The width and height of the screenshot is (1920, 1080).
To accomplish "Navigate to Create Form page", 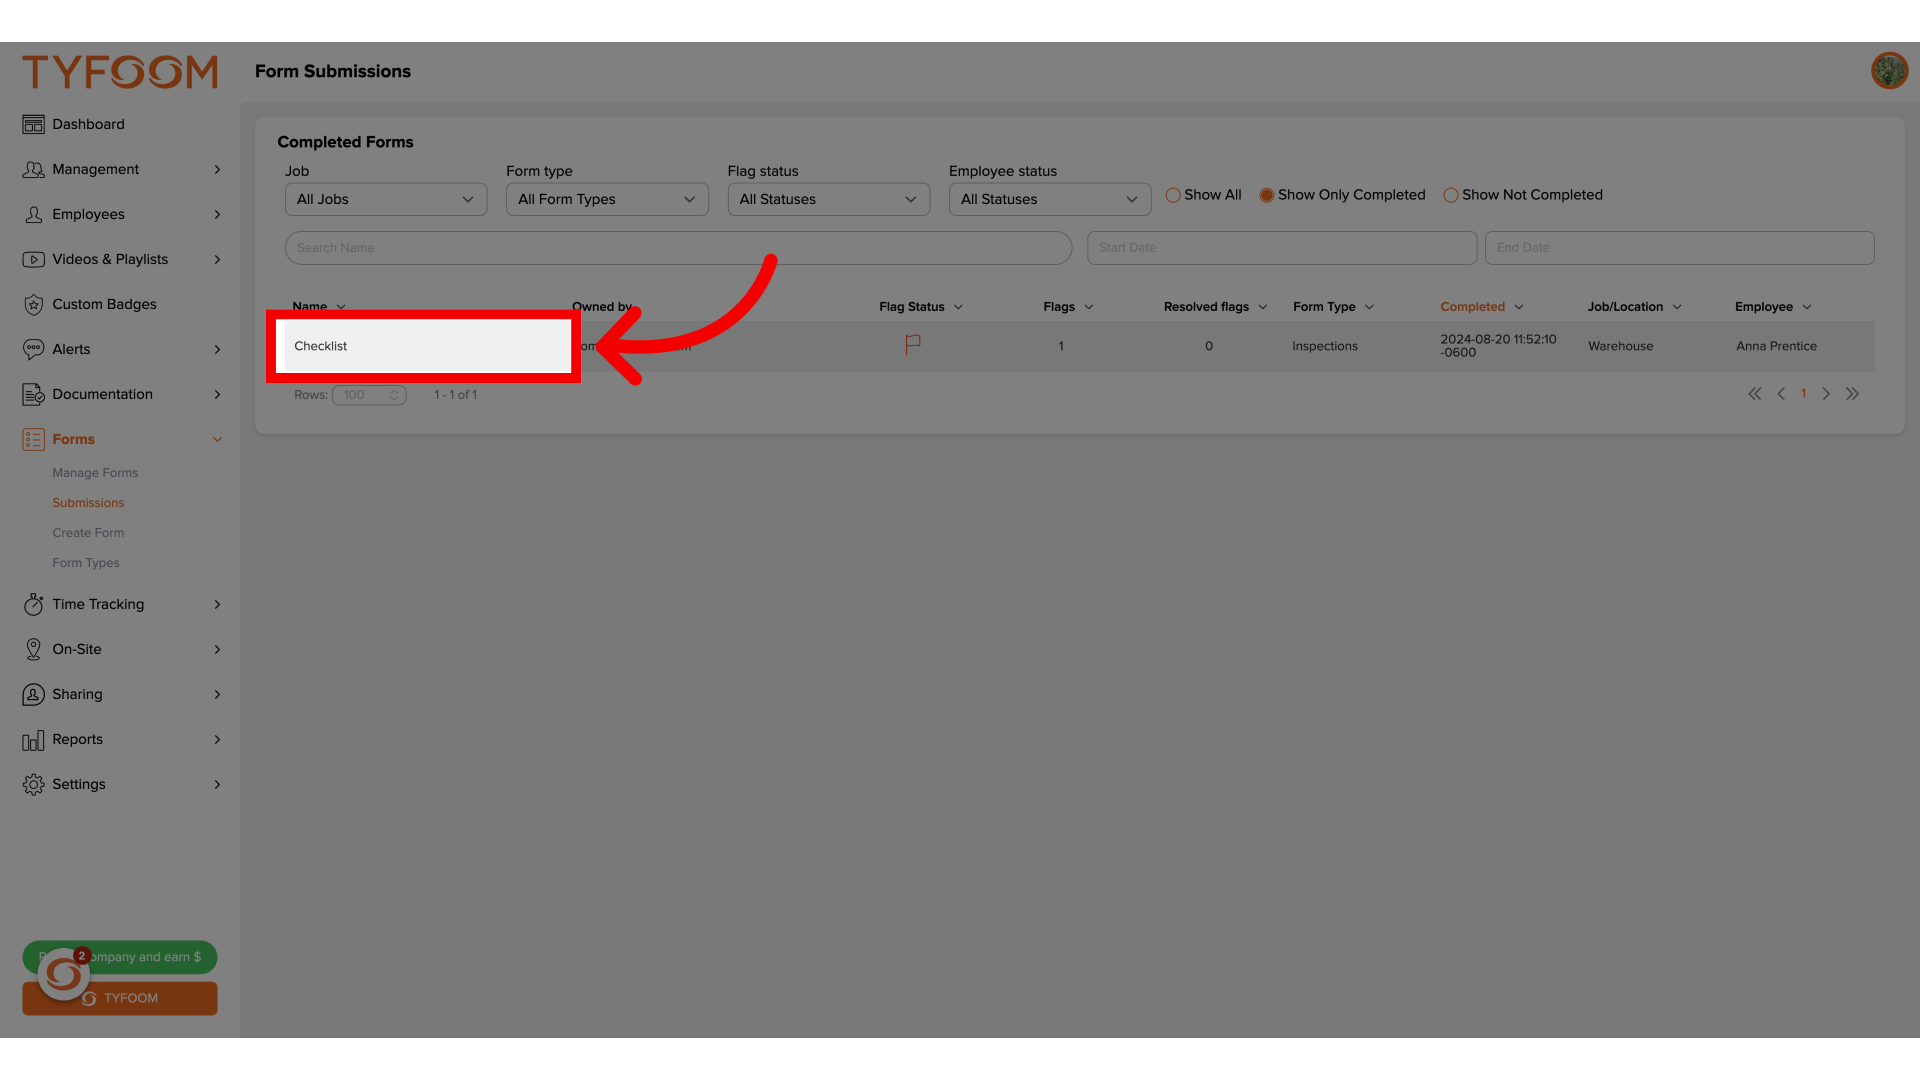I will pyautogui.click(x=88, y=531).
